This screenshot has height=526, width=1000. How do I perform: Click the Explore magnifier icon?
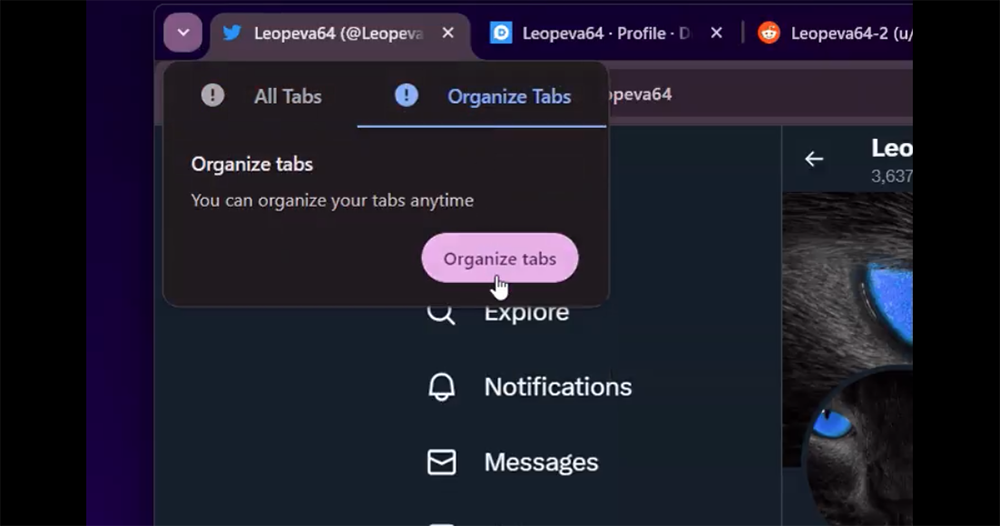441,313
